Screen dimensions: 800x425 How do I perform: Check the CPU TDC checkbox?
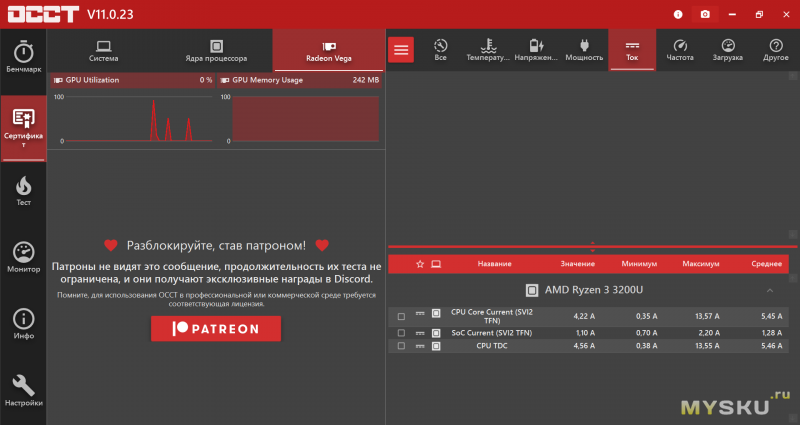pos(402,346)
